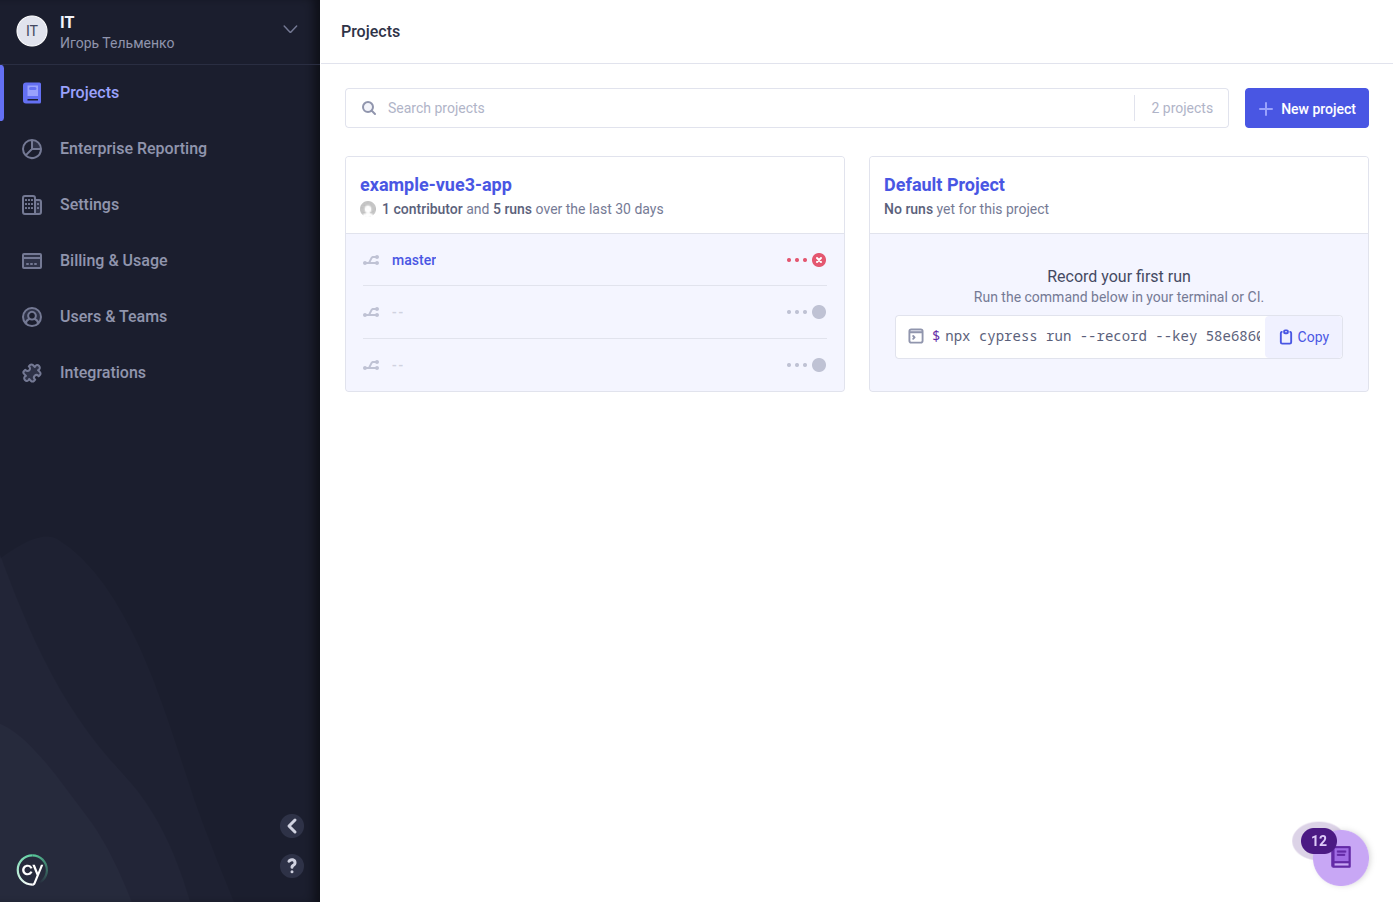Open Billing & Usage page
Screen dimensions: 1393x902
pos(160,261)
